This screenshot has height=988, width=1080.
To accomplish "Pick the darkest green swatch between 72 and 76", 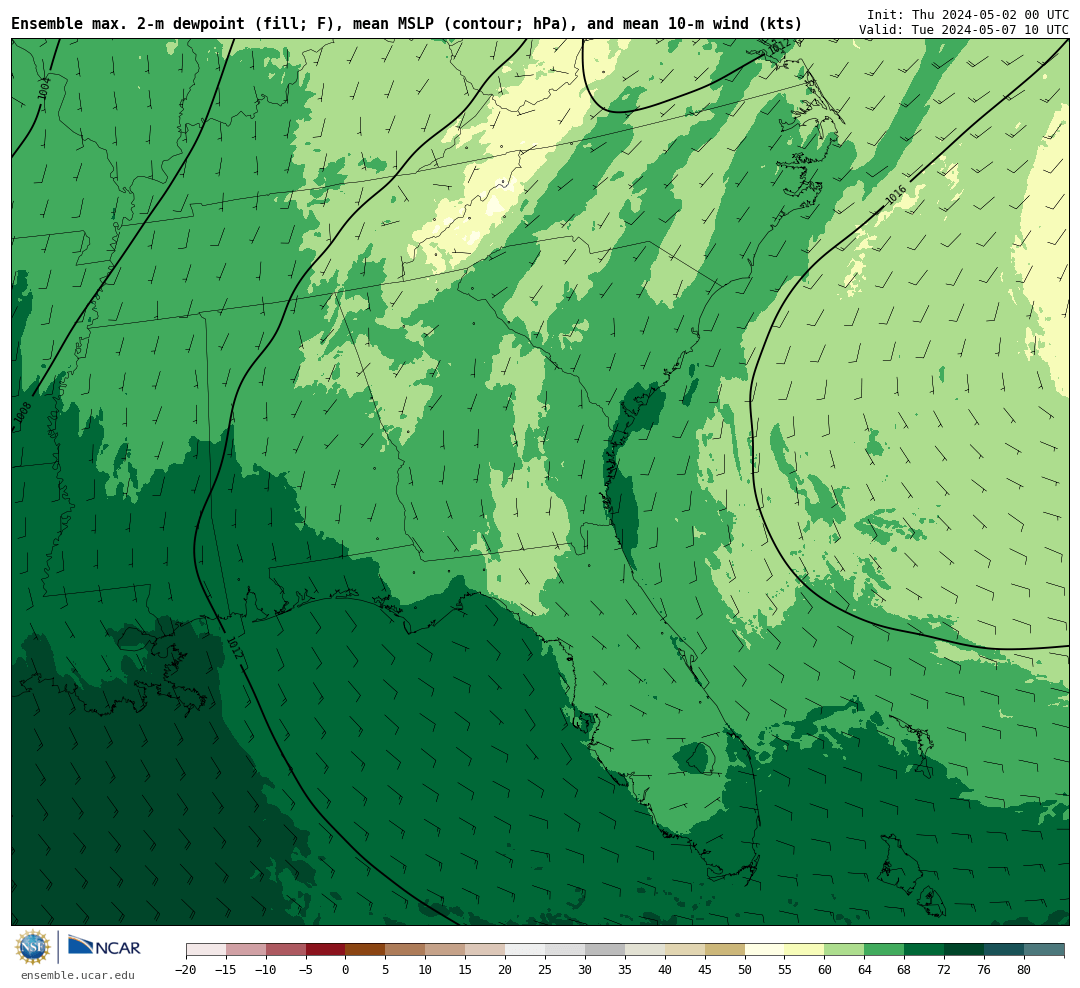I will [x=965, y=950].
